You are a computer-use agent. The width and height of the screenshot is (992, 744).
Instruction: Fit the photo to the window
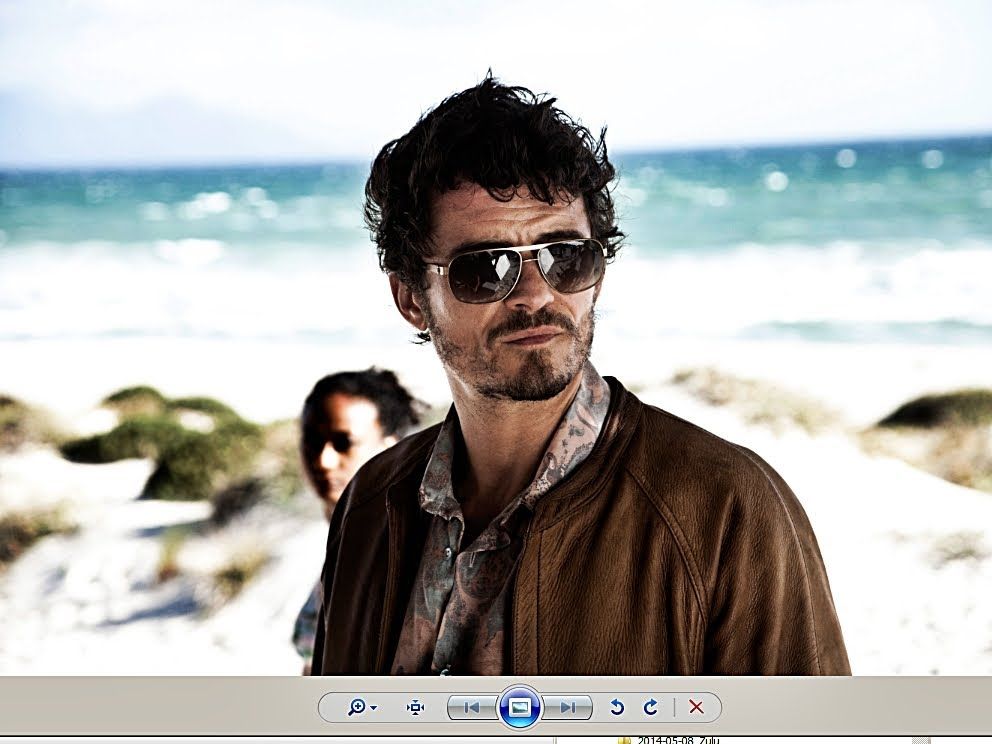point(416,708)
